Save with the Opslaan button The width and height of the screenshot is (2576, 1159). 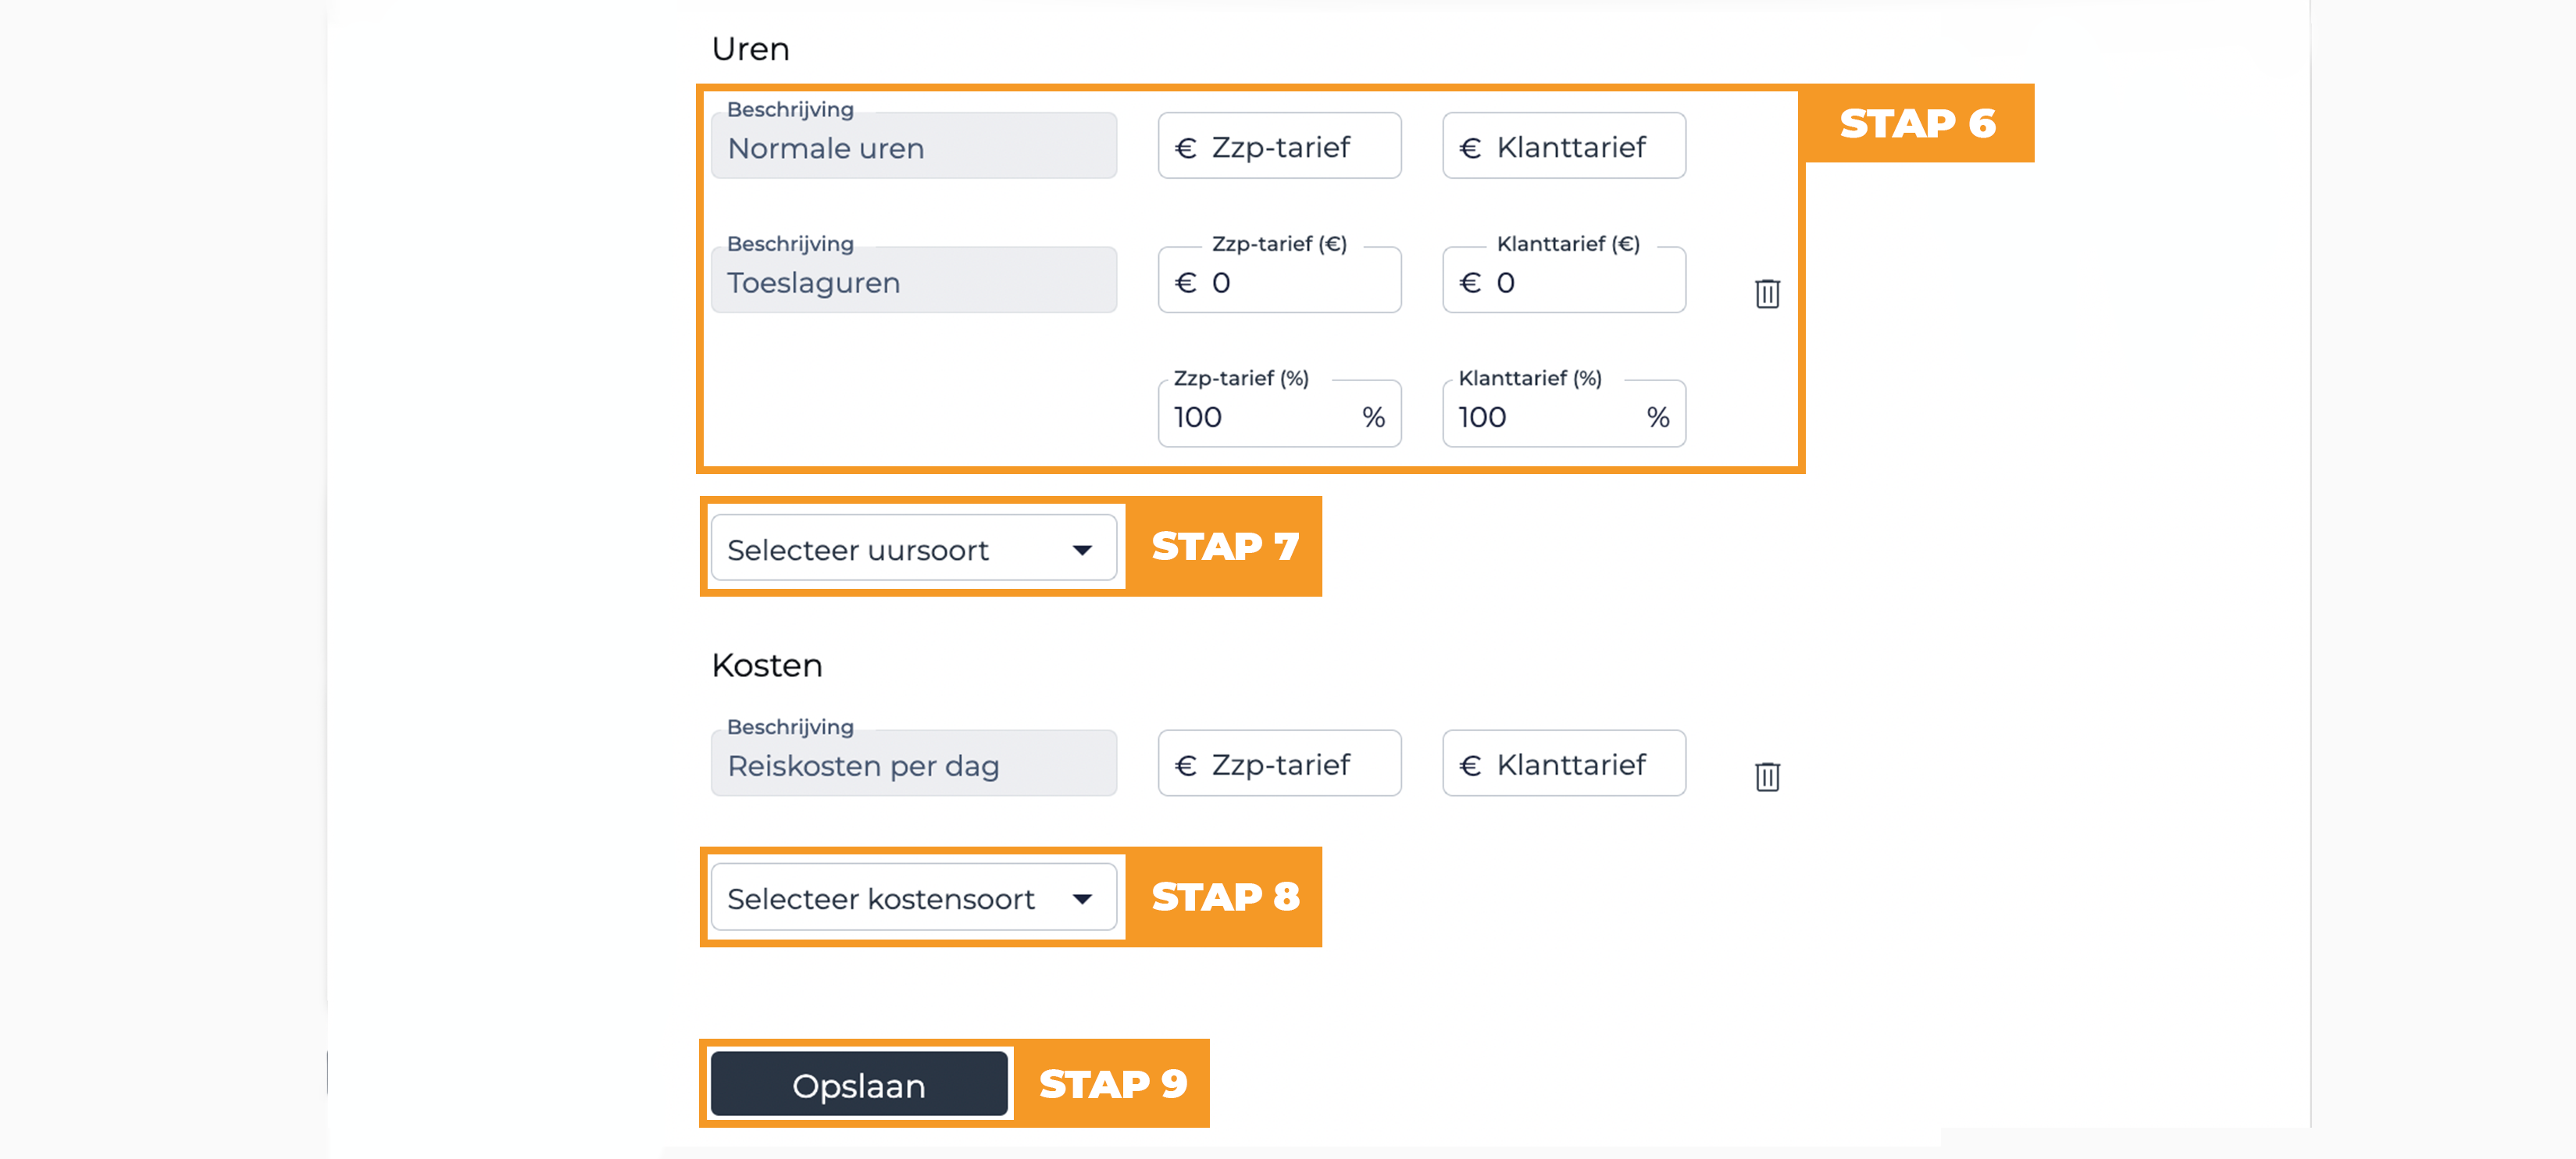(x=859, y=1084)
